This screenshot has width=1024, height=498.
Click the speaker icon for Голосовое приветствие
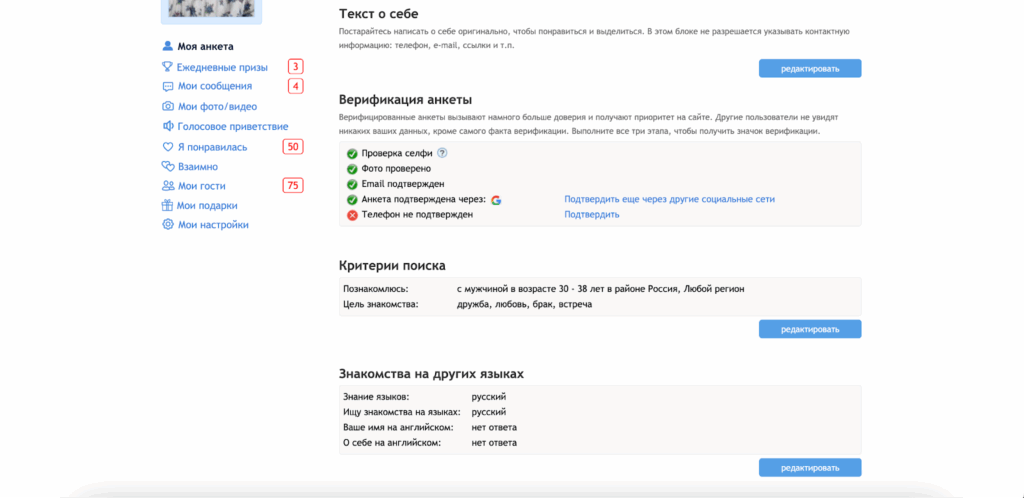point(168,126)
